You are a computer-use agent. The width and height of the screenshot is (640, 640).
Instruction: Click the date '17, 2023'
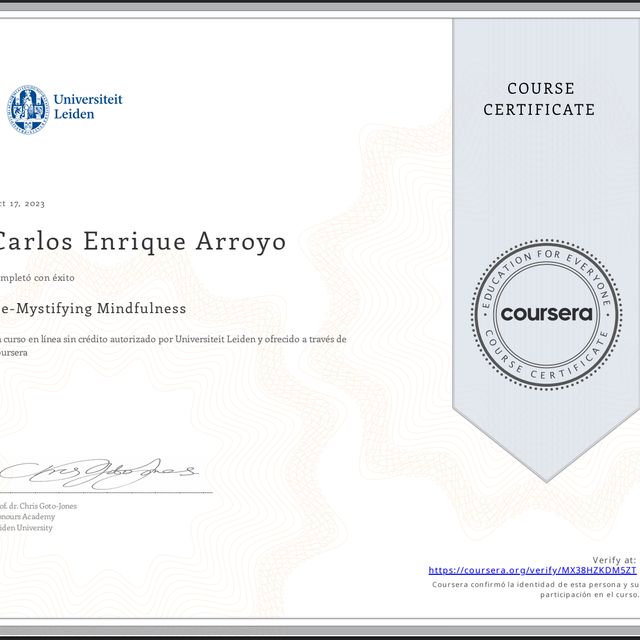click(x=27, y=204)
